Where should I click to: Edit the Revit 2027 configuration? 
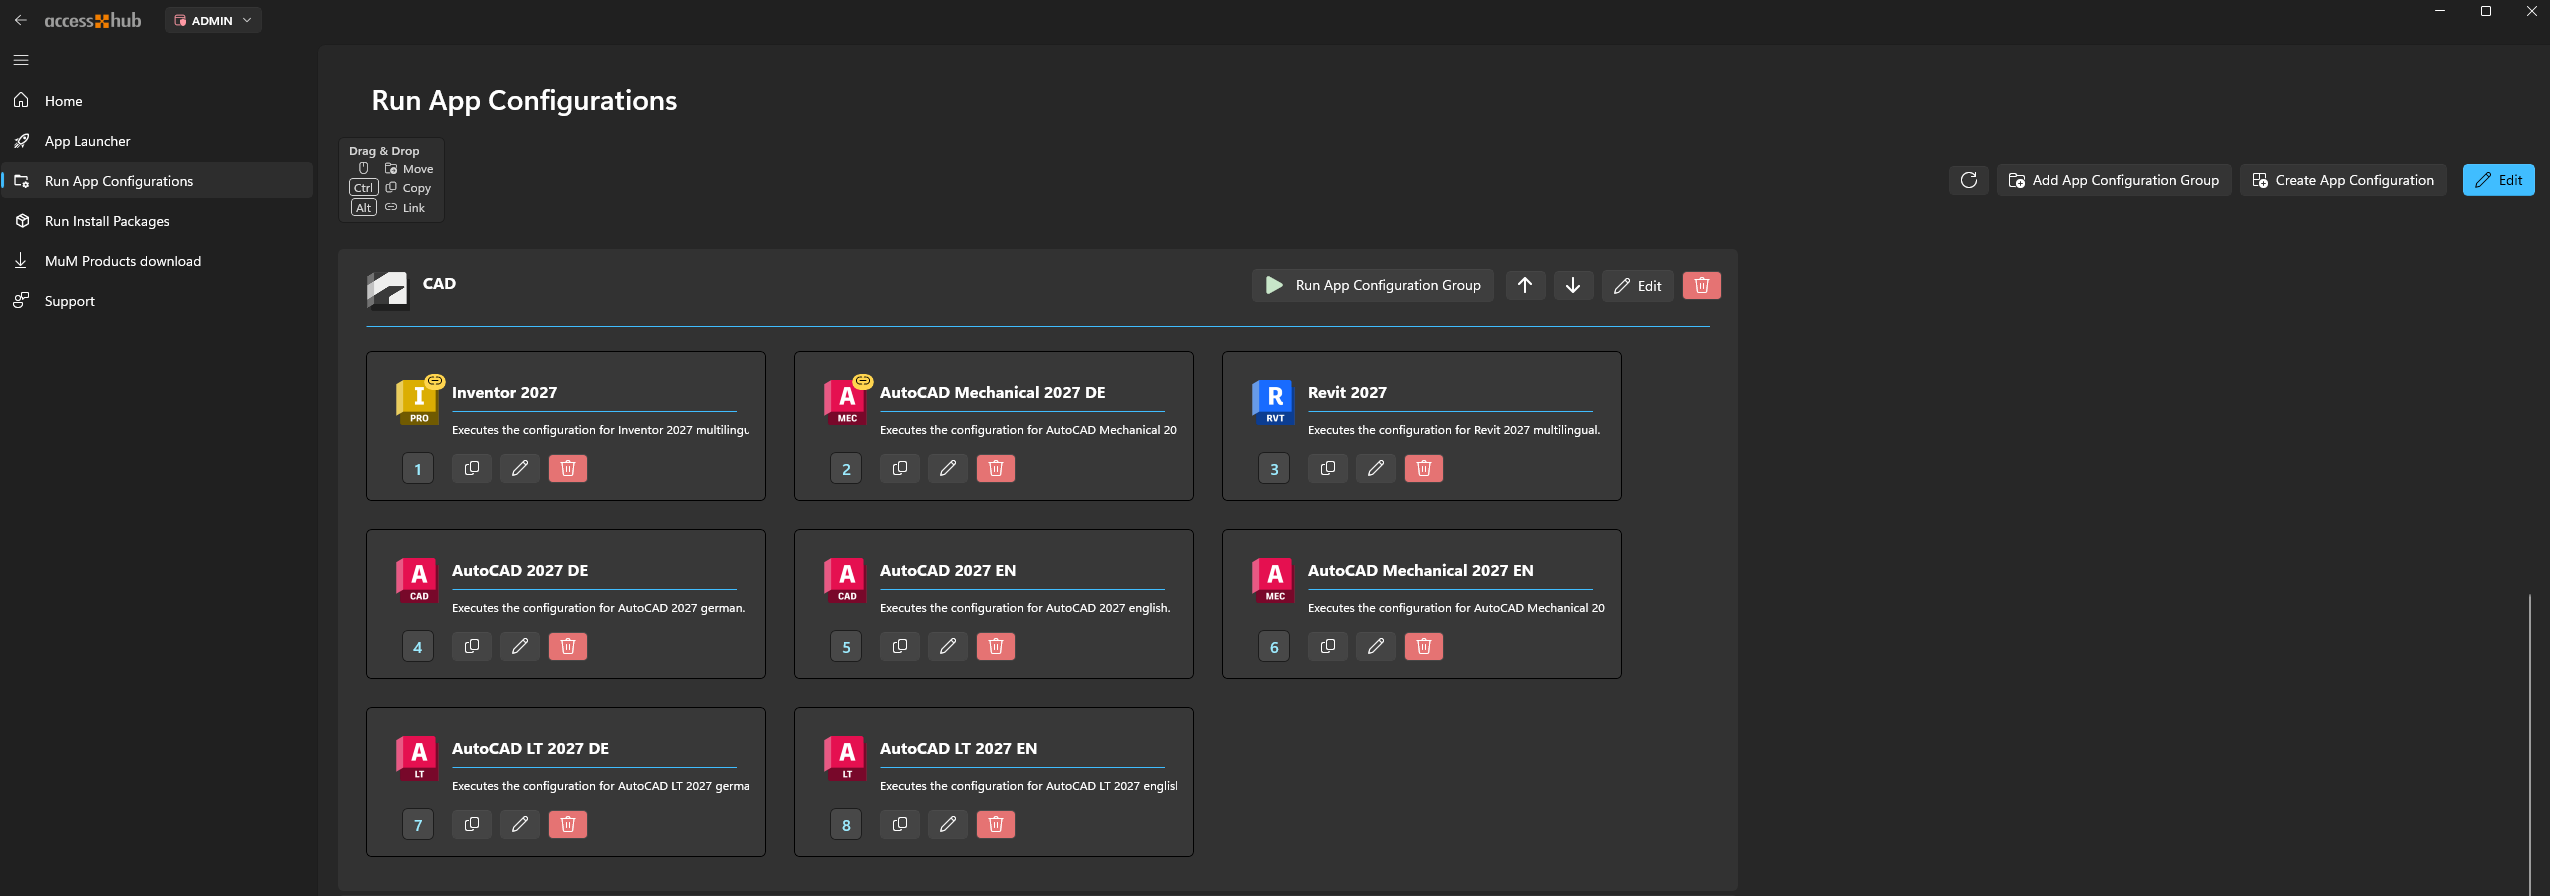1376,468
